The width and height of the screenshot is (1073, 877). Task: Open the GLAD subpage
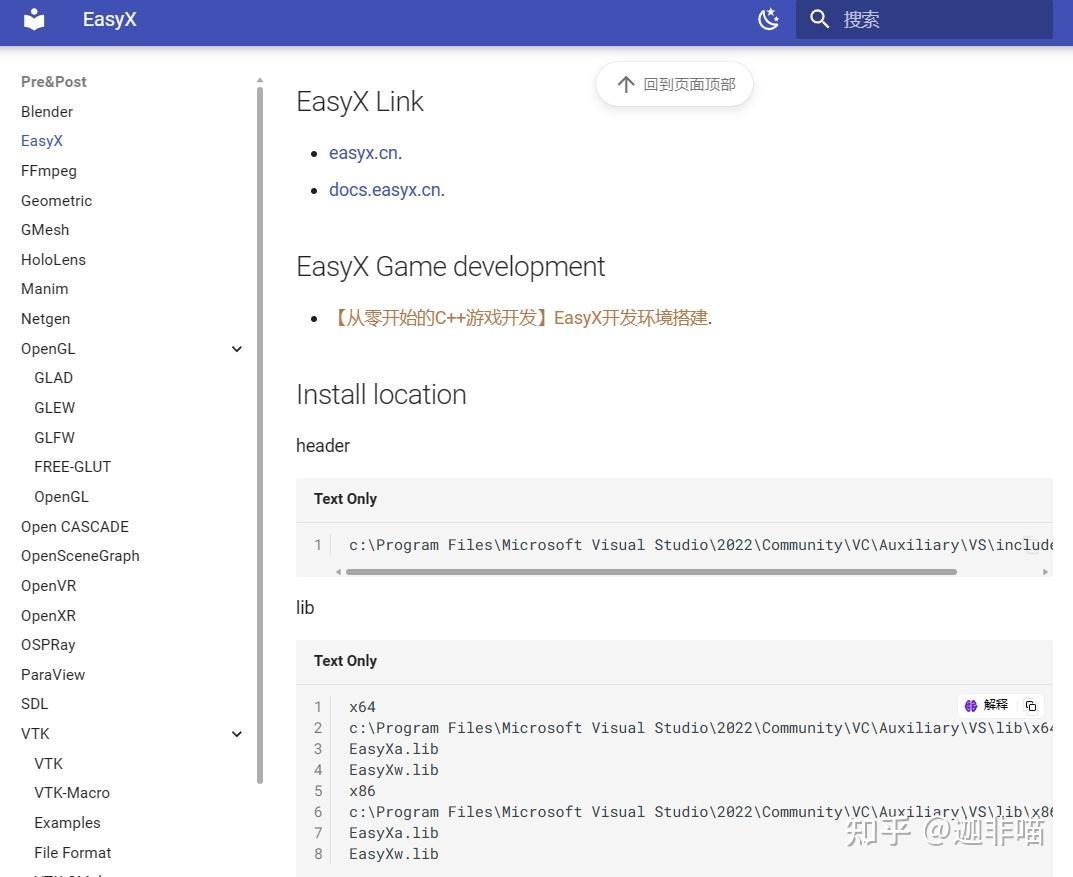coord(53,378)
